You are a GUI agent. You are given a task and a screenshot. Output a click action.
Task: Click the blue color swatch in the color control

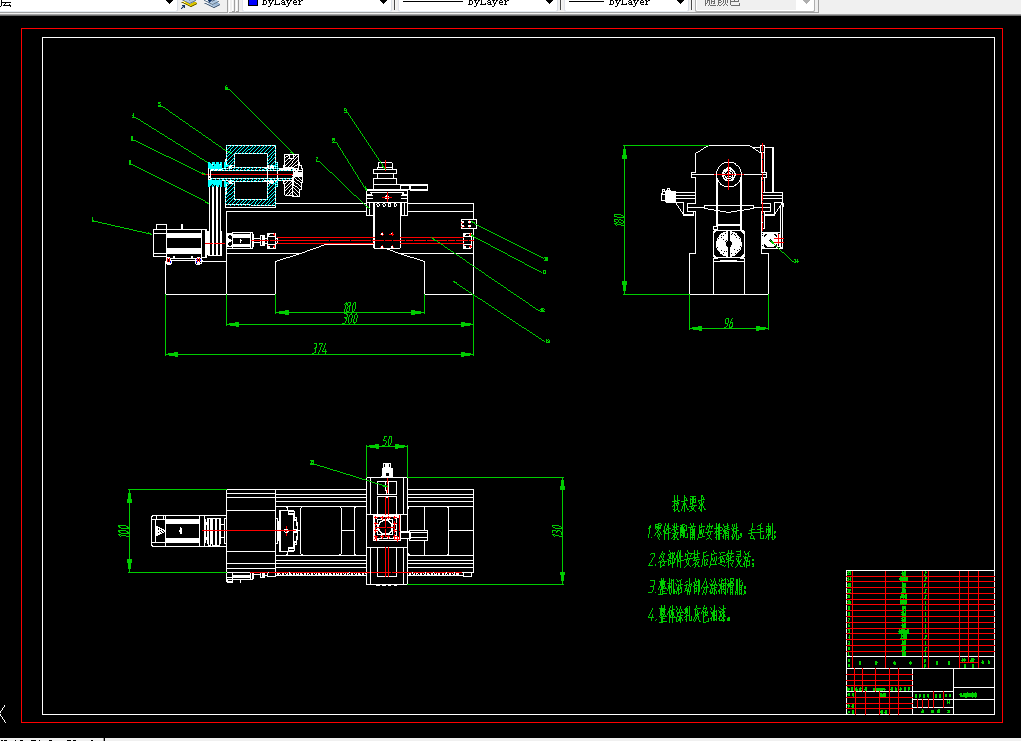click(x=253, y=3)
